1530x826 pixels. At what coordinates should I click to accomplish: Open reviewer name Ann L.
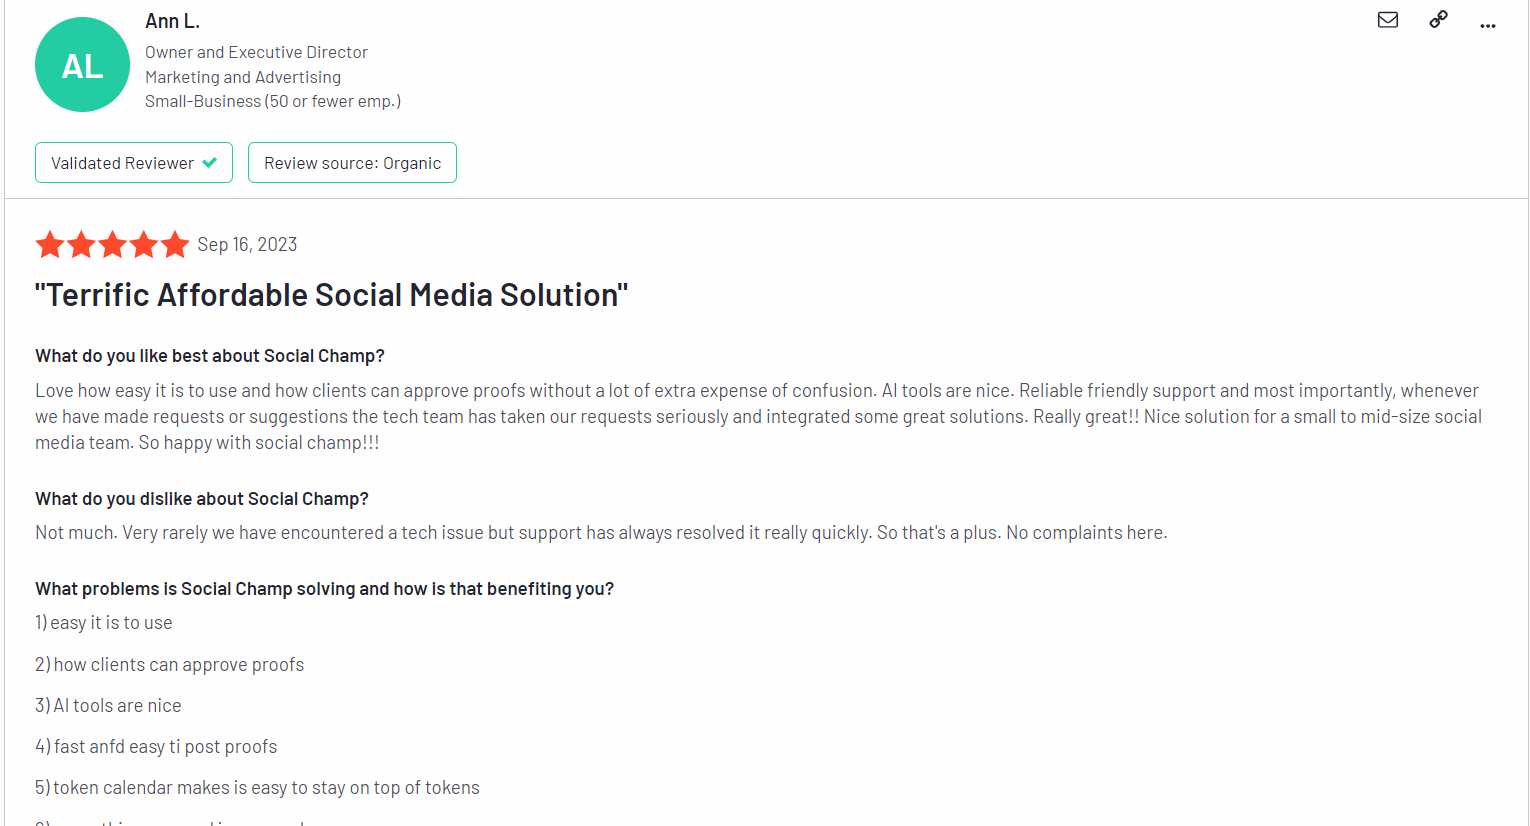pos(172,21)
